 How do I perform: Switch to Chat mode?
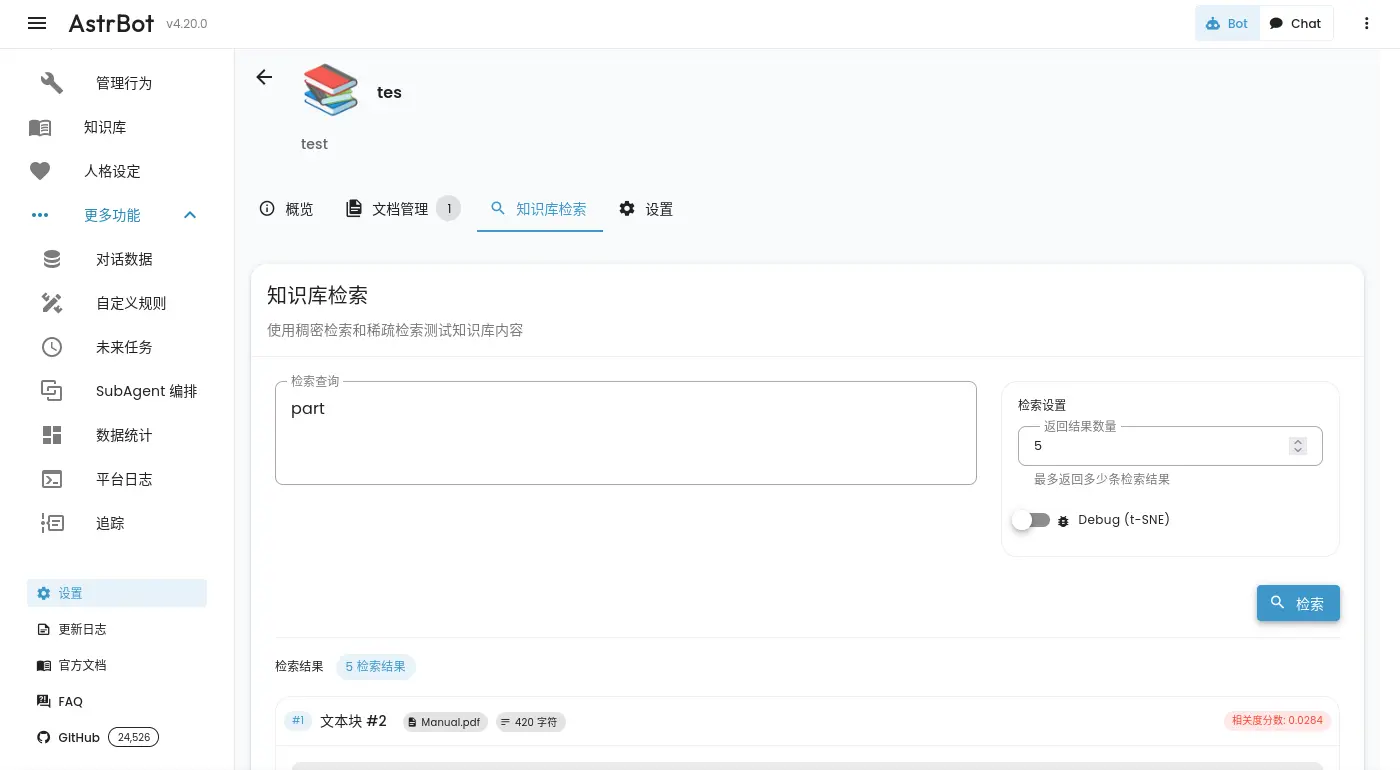pos(1295,24)
